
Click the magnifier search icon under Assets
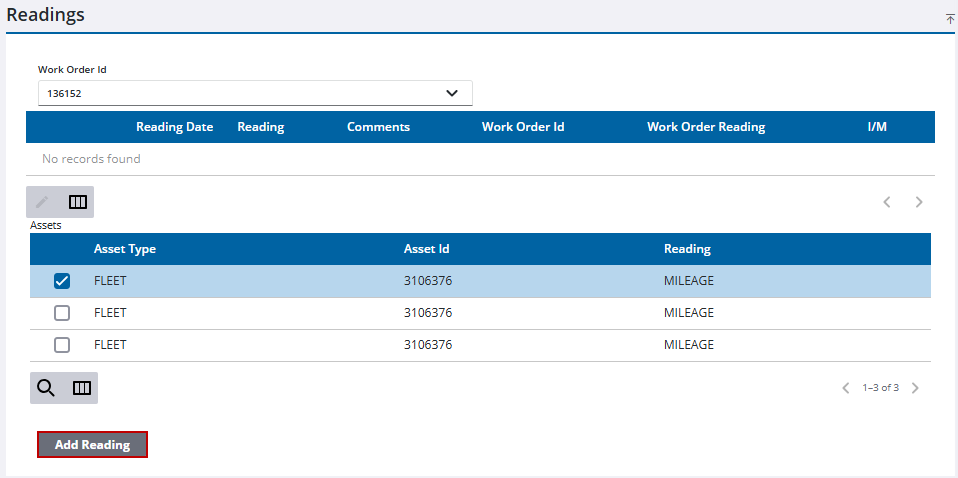coord(46,388)
